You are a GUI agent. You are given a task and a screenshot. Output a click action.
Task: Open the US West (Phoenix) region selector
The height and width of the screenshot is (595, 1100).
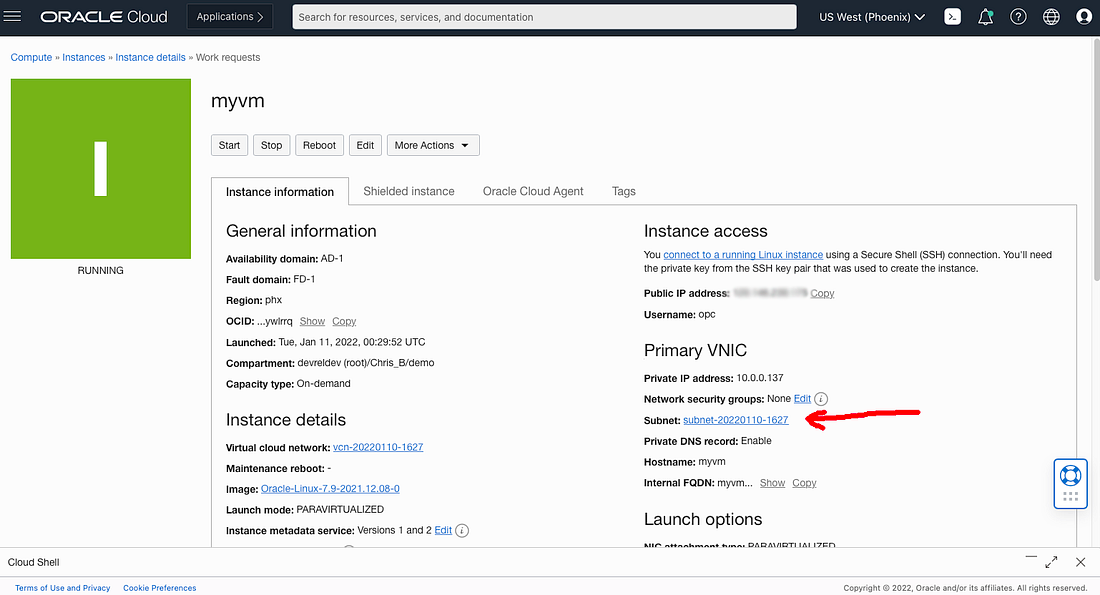point(871,16)
